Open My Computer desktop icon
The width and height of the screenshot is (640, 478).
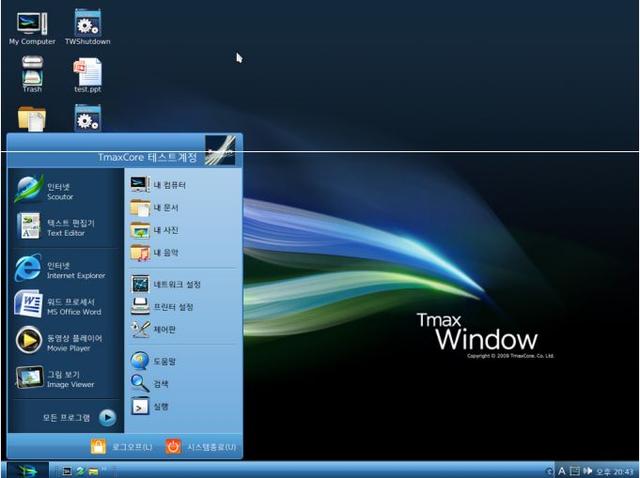(x=32, y=27)
